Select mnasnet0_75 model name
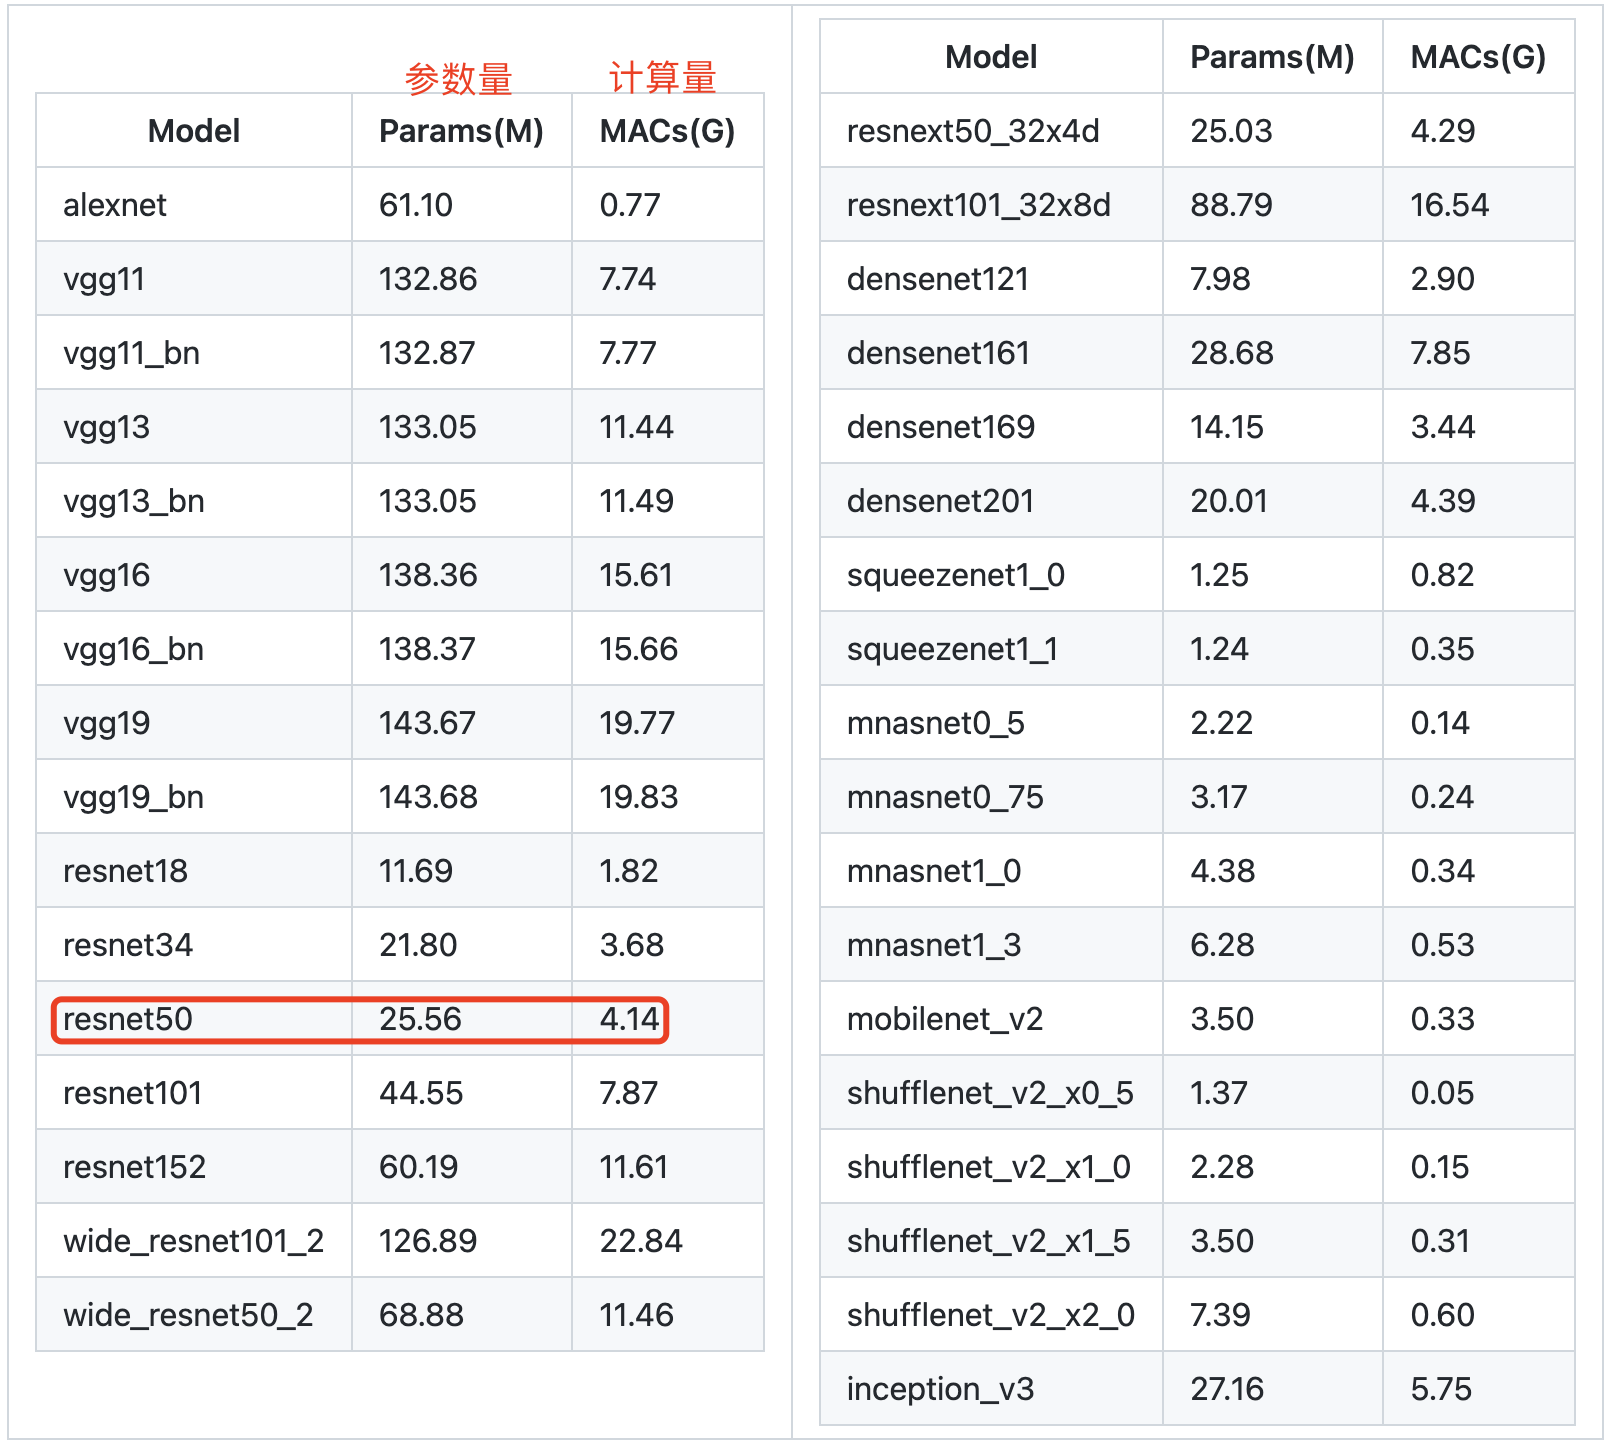 [944, 797]
